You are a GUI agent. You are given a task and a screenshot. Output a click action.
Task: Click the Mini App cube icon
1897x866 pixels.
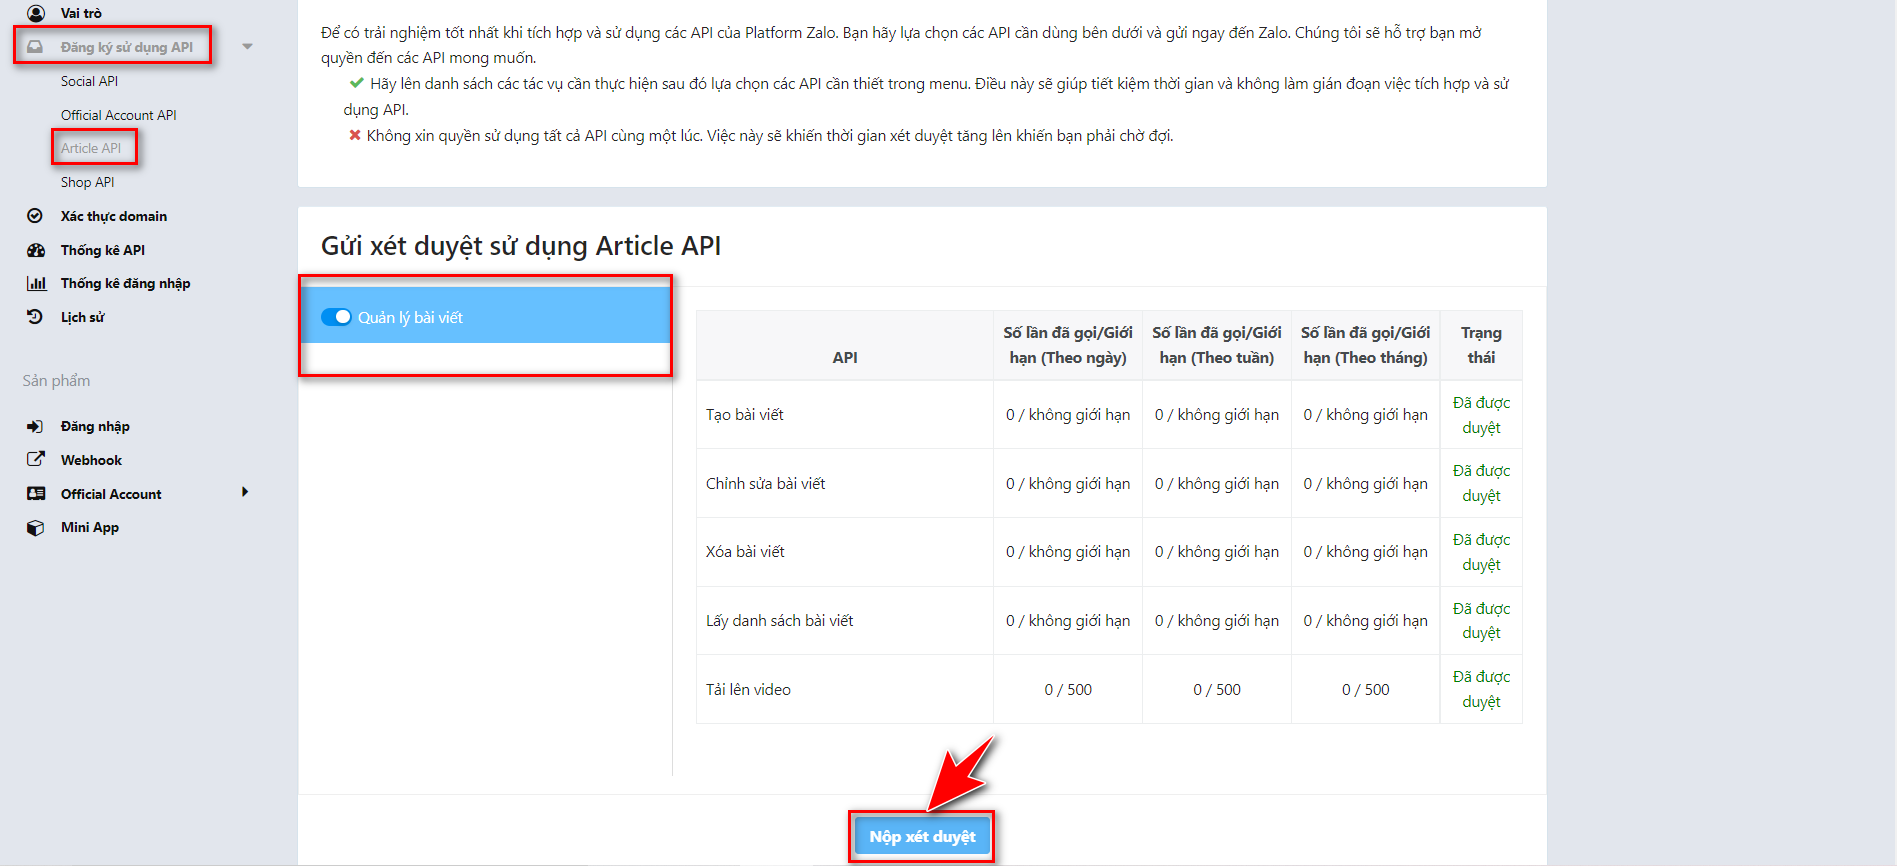(x=36, y=528)
